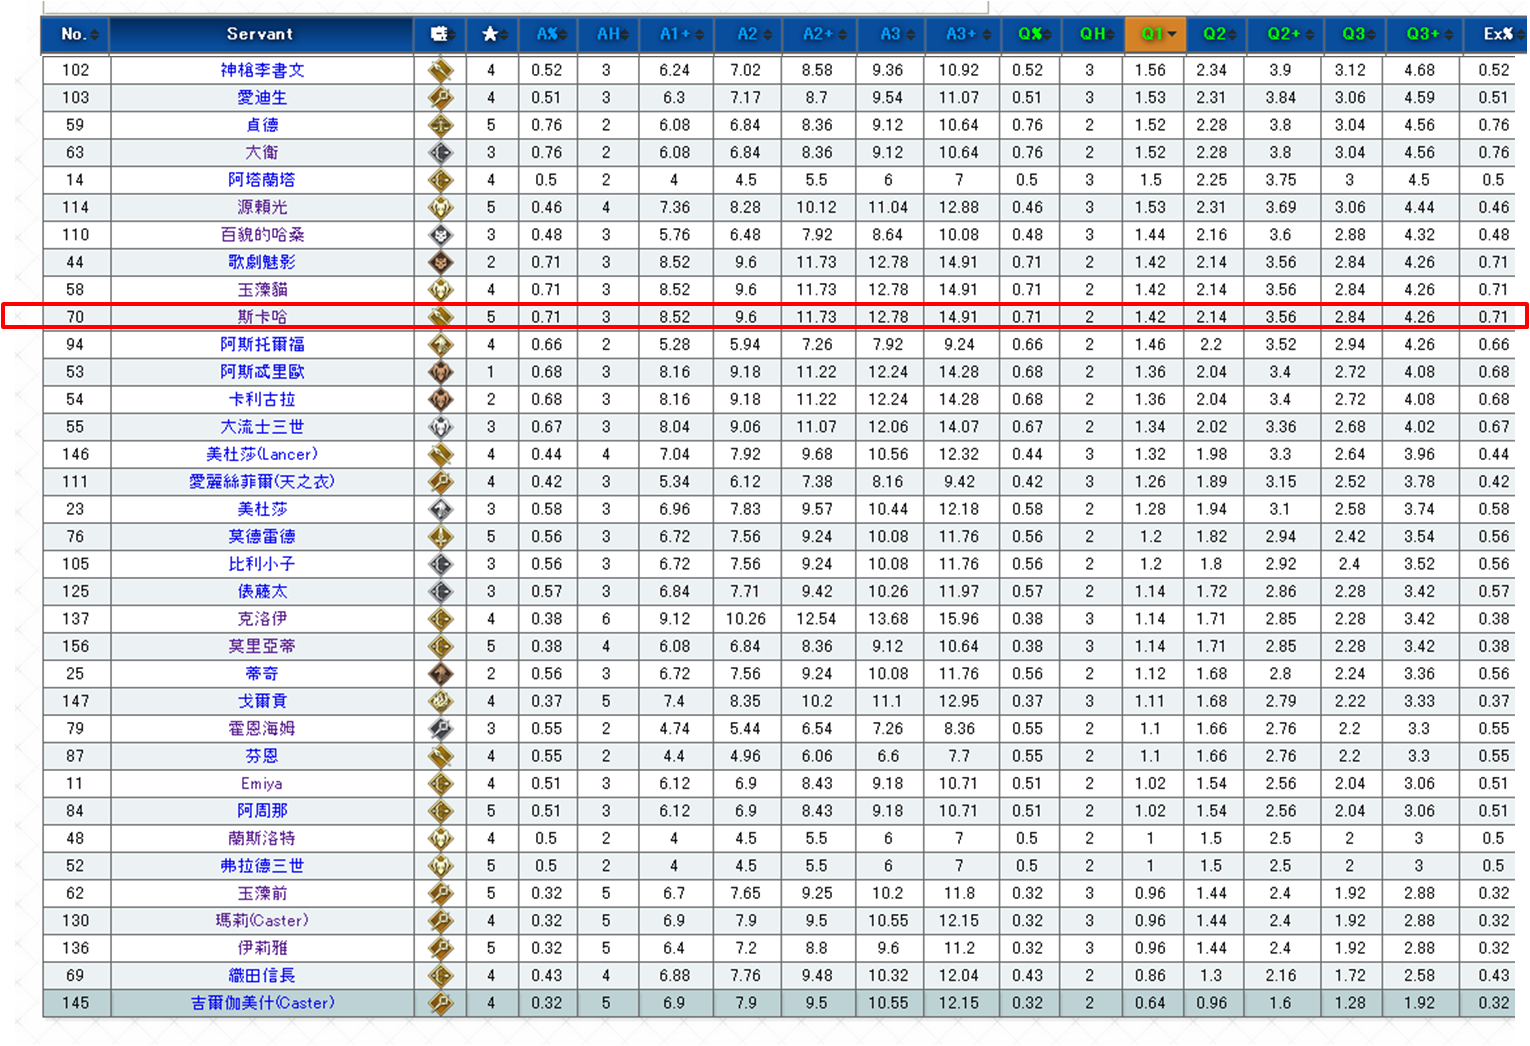Click the Avenger class icon beside 戈爾貢
1530x1046 pixels.
[x=441, y=701]
